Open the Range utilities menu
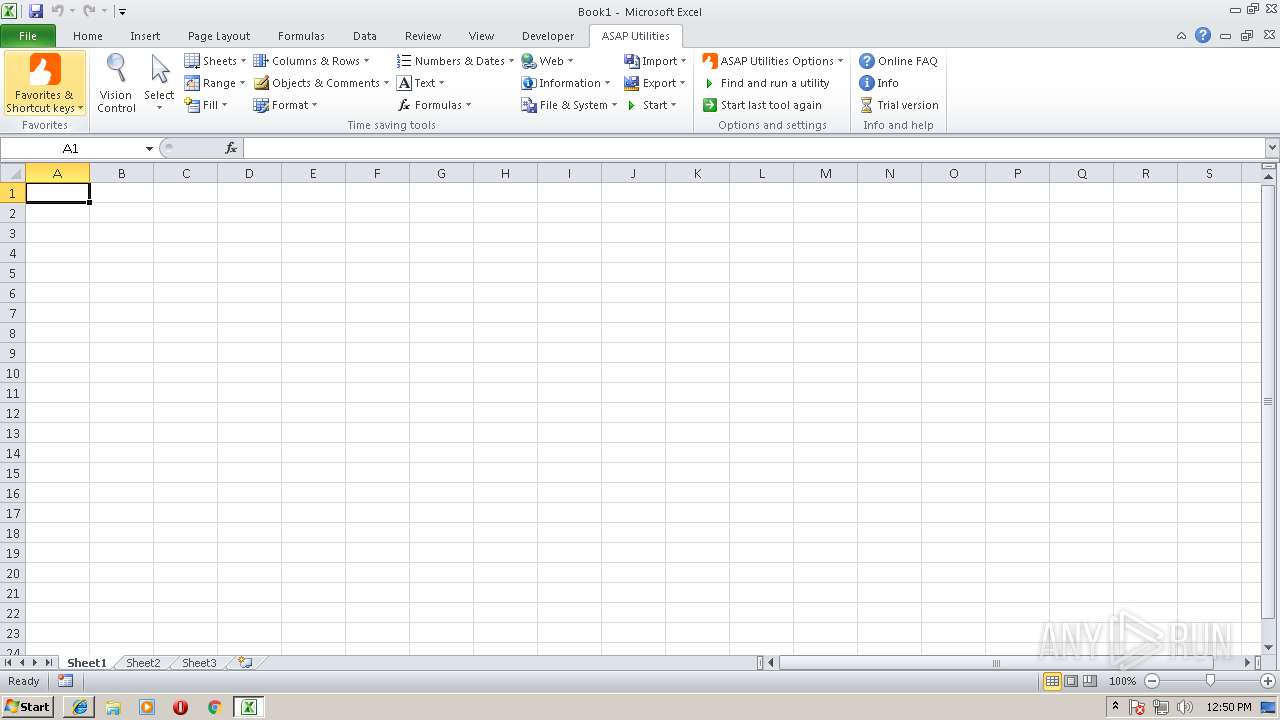 [214, 83]
